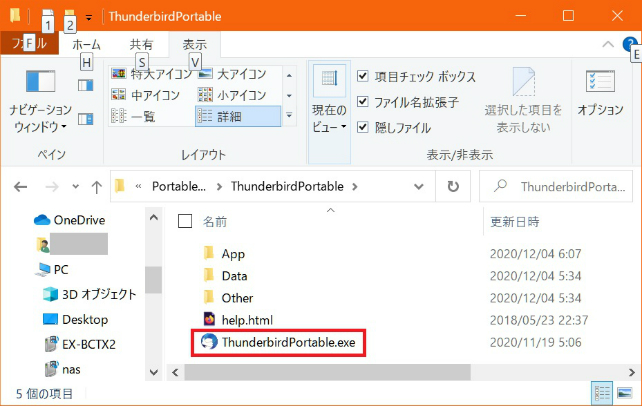Viewport: 642px width, 406px height.
Task: Click quick access properties icon
Action: tap(48, 16)
